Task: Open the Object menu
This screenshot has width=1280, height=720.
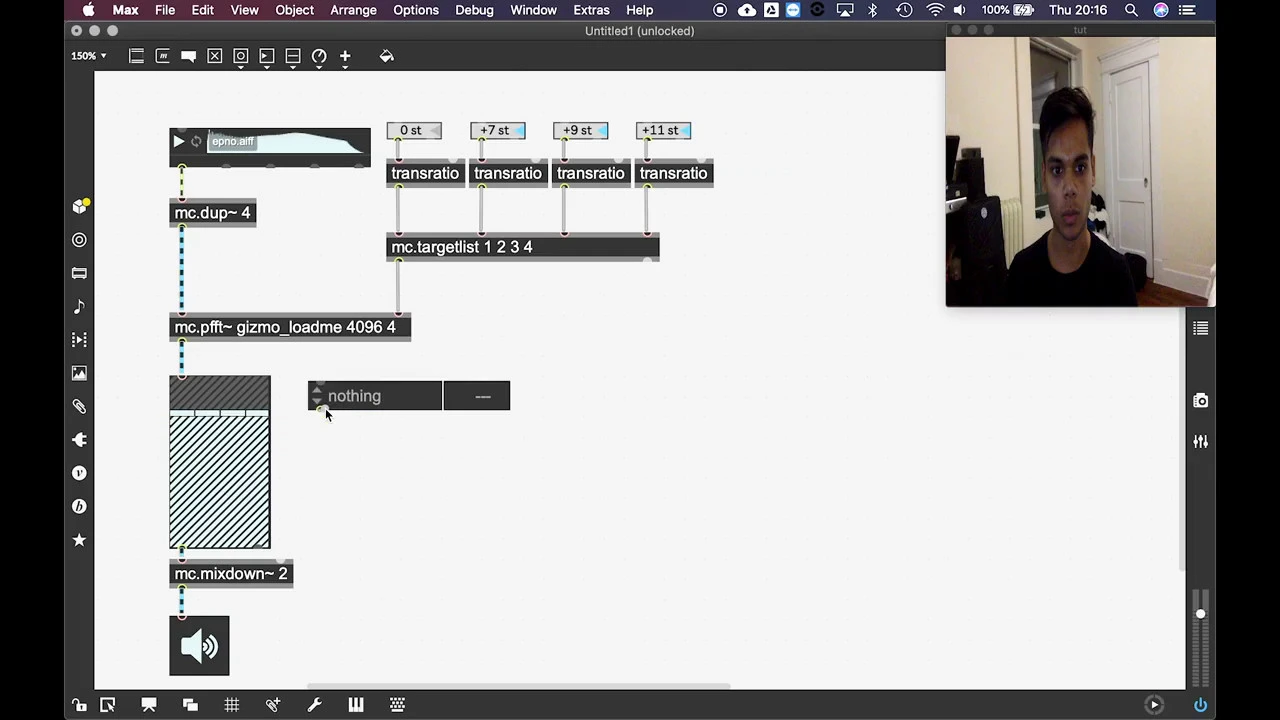Action: [x=294, y=10]
